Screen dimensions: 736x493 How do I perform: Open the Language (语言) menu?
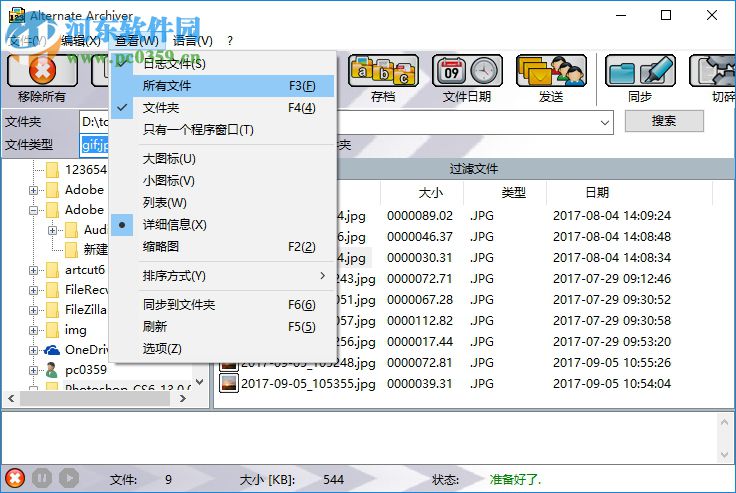192,41
